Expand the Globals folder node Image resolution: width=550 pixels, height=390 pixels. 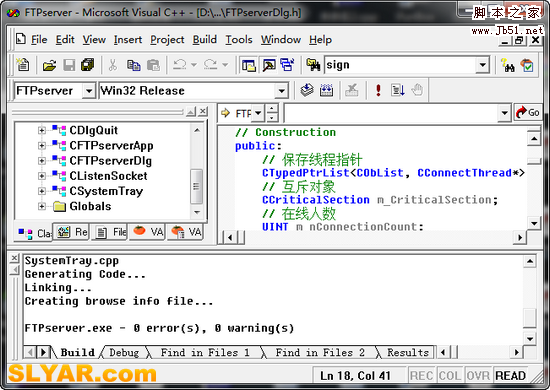pyautogui.click(x=41, y=206)
